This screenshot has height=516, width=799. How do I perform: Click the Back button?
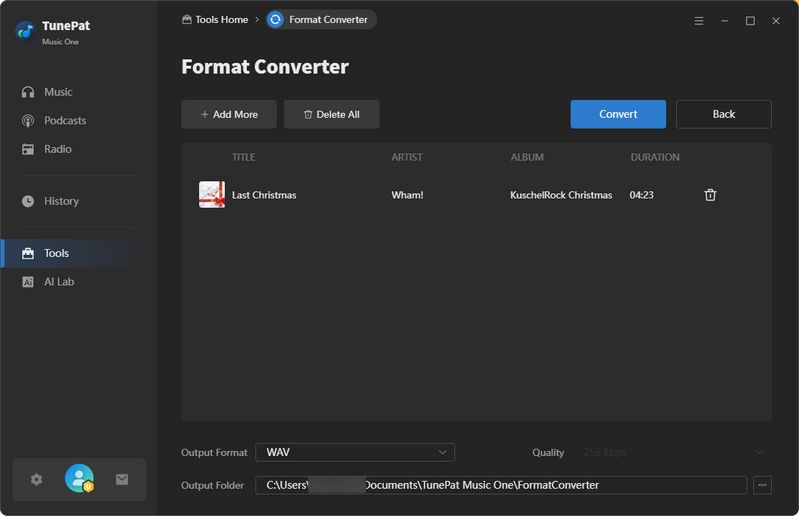724,114
